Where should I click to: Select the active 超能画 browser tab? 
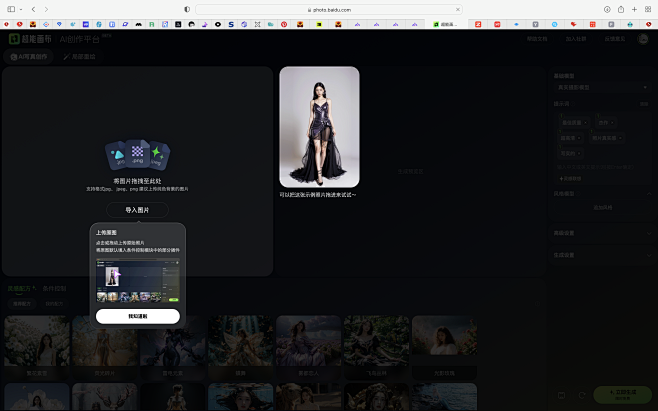pyautogui.click(x=445, y=24)
